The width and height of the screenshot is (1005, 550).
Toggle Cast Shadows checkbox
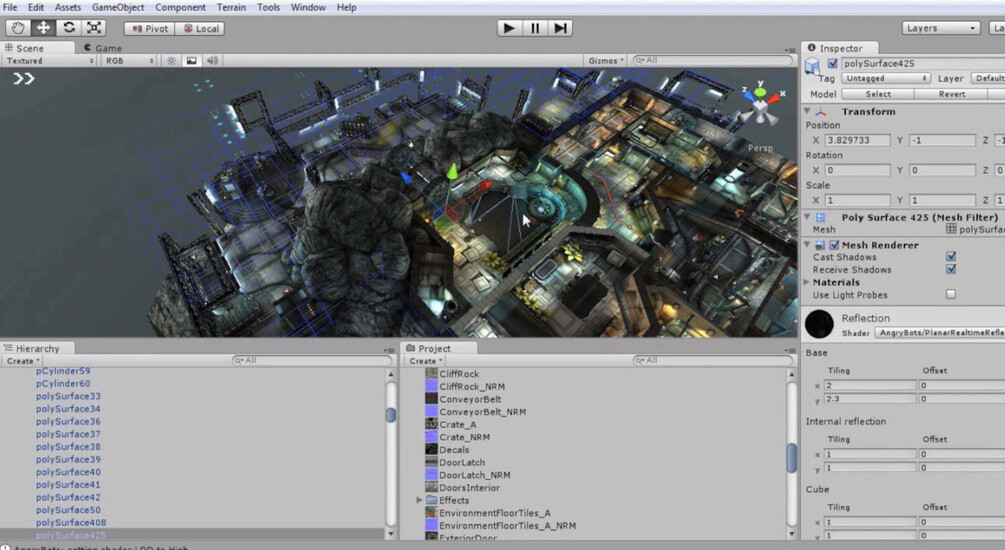click(951, 256)
